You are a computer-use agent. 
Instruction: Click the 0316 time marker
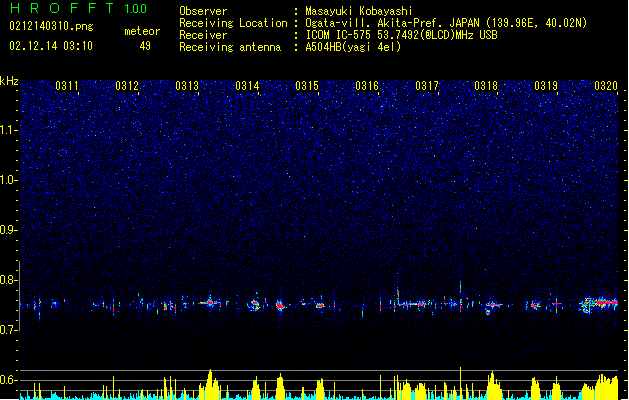367,86
